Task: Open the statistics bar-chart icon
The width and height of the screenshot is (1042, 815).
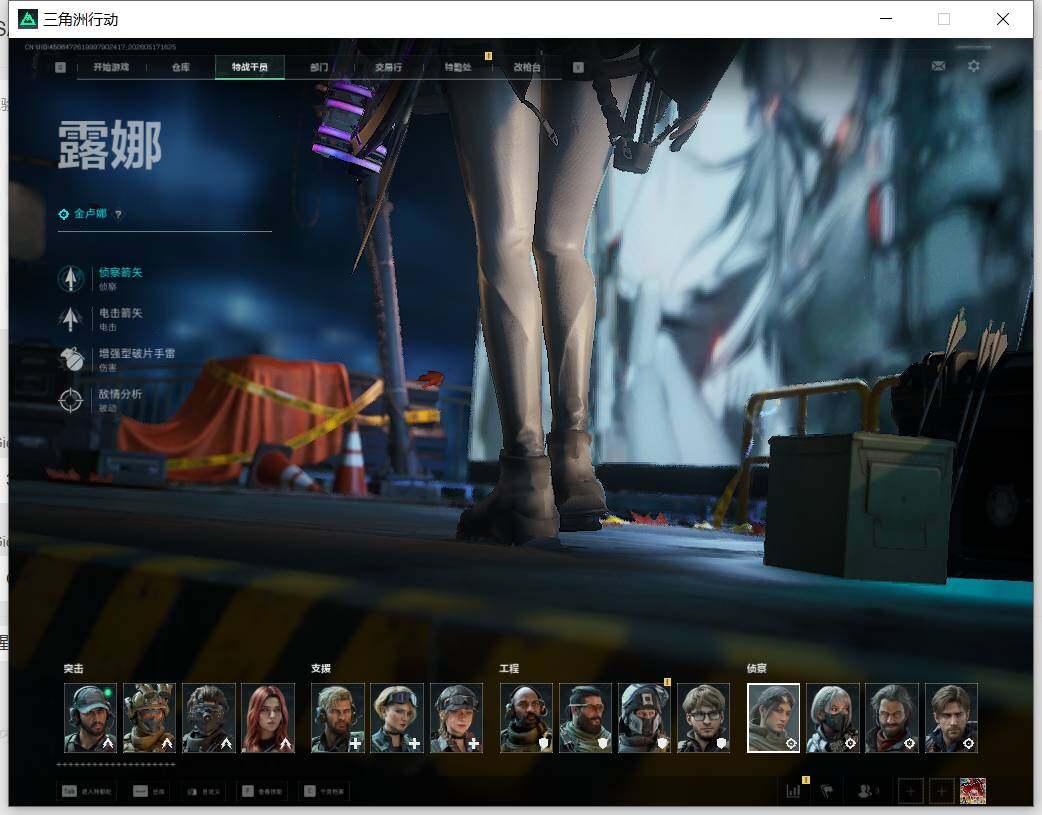Action: point(793,791)
